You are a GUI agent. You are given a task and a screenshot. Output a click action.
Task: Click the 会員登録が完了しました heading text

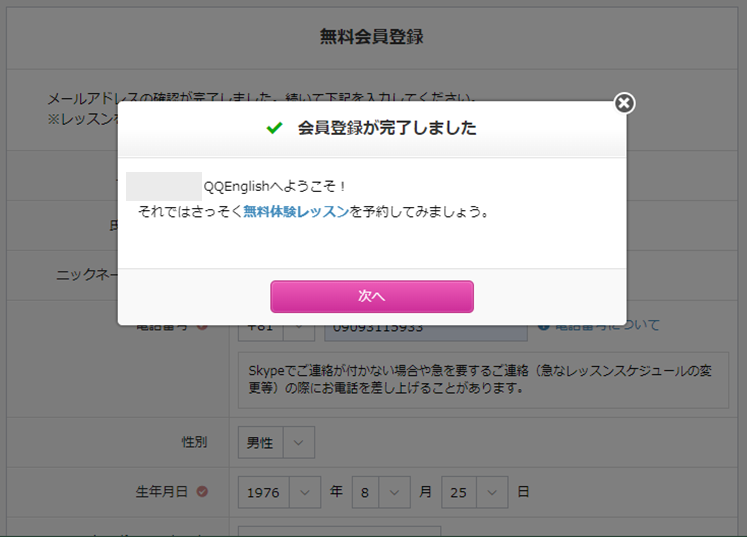tap(387, 128)
